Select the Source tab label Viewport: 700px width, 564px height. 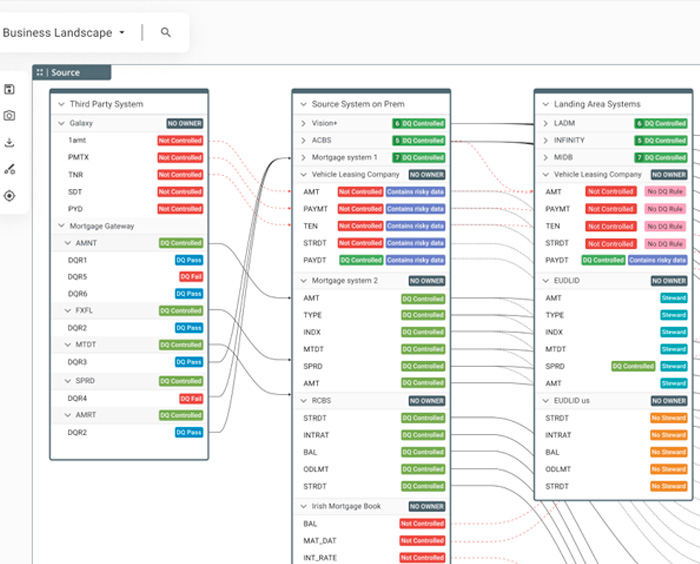(65, 72)
